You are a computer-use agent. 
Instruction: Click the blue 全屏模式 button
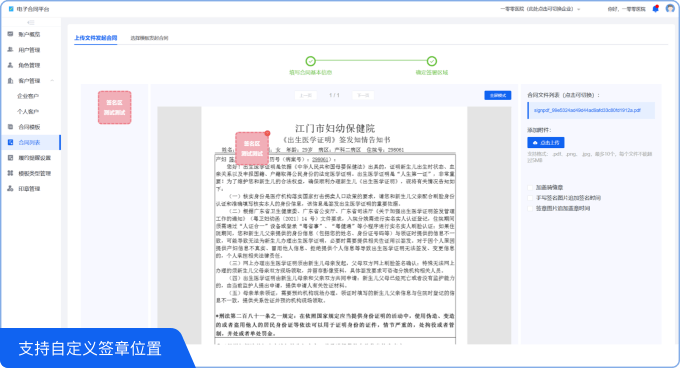[497, 95]
